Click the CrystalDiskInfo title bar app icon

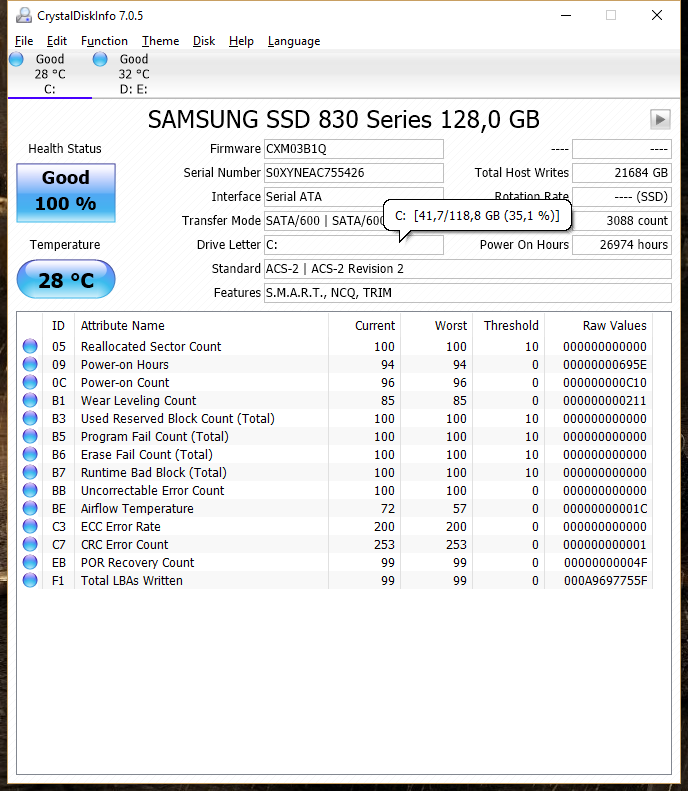(23, 16)
